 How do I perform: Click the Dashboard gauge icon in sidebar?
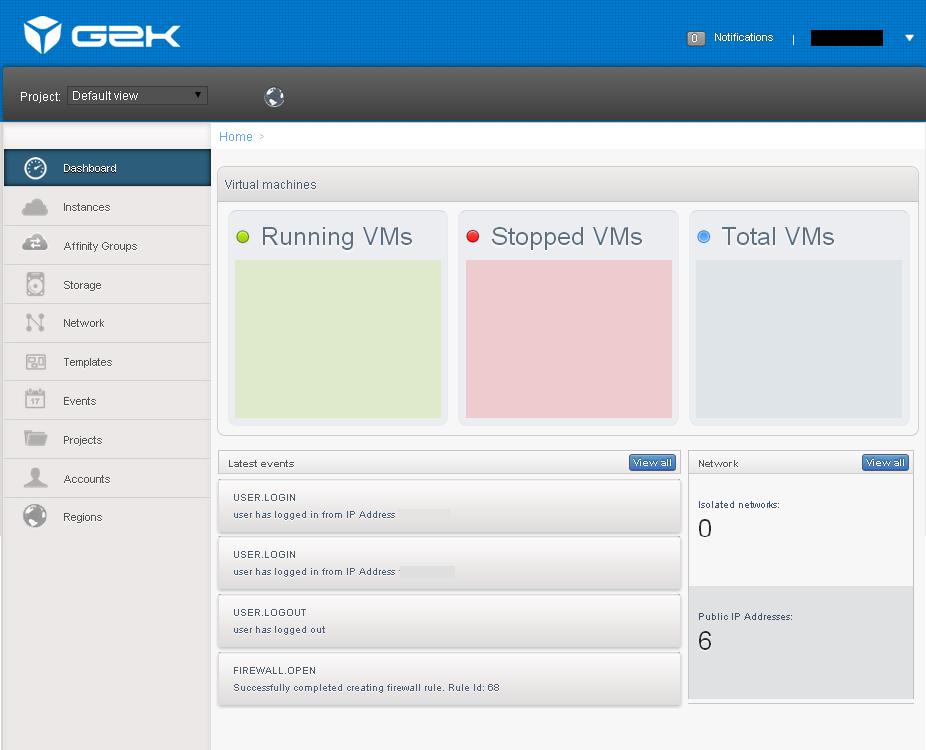(x=35, y=168)
